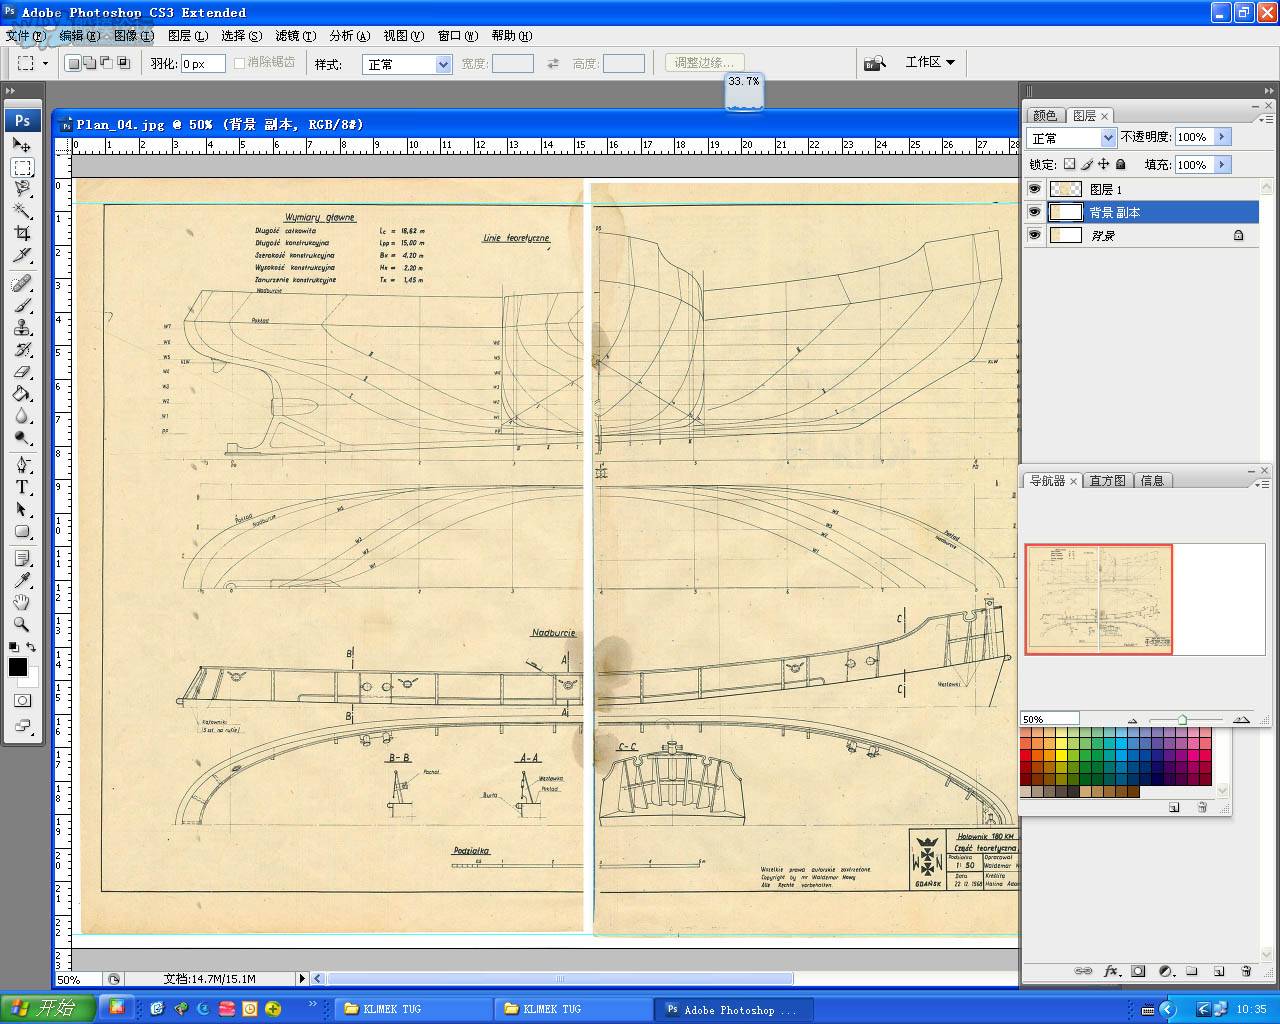1280x1024 pixels.
Task: Open the status bar info arrow
Action: coord(302,979)
